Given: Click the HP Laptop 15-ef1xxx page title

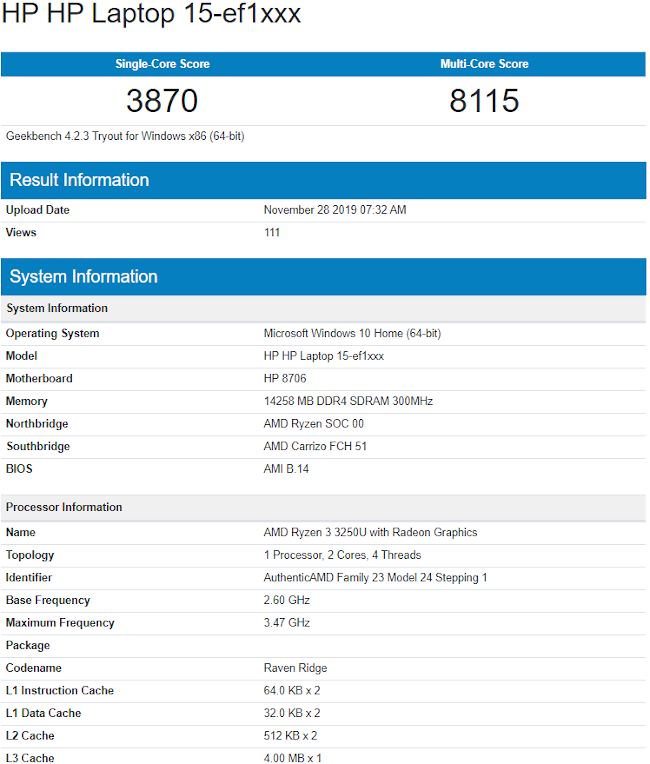Looking at the screenshot, I should pyautogui.click(x=151, y=15).
